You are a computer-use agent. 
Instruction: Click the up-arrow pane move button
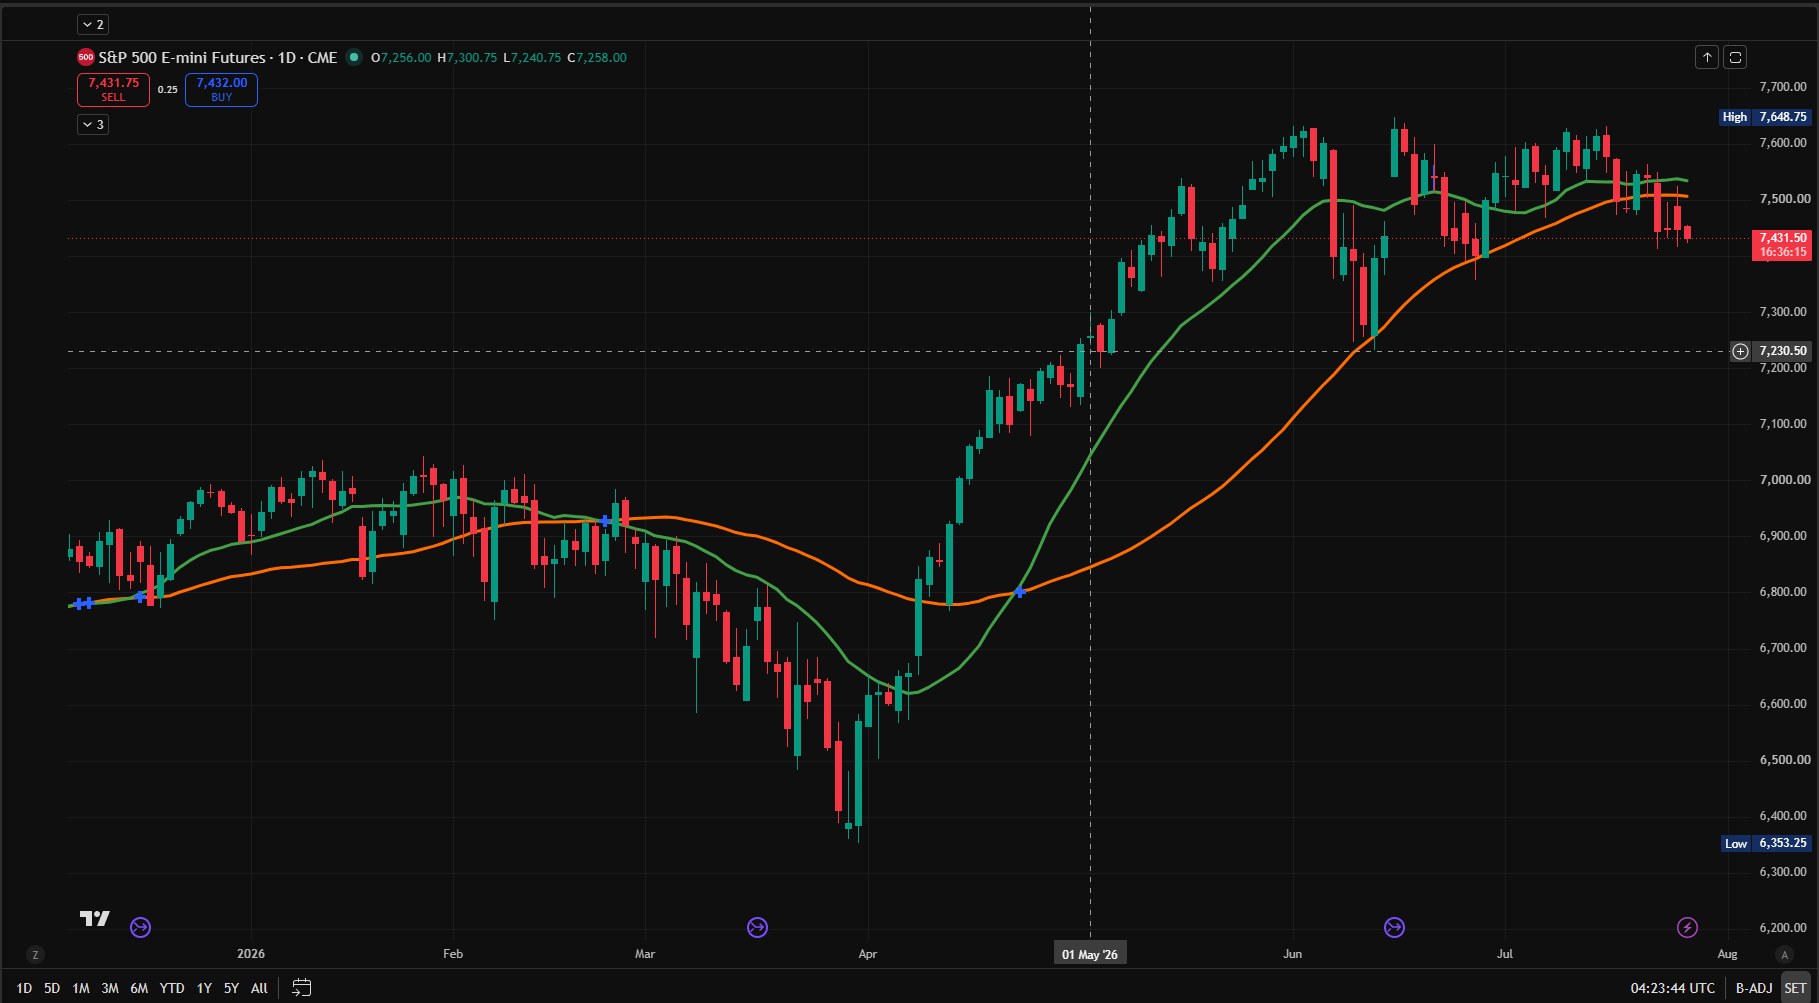[1707, 57]
